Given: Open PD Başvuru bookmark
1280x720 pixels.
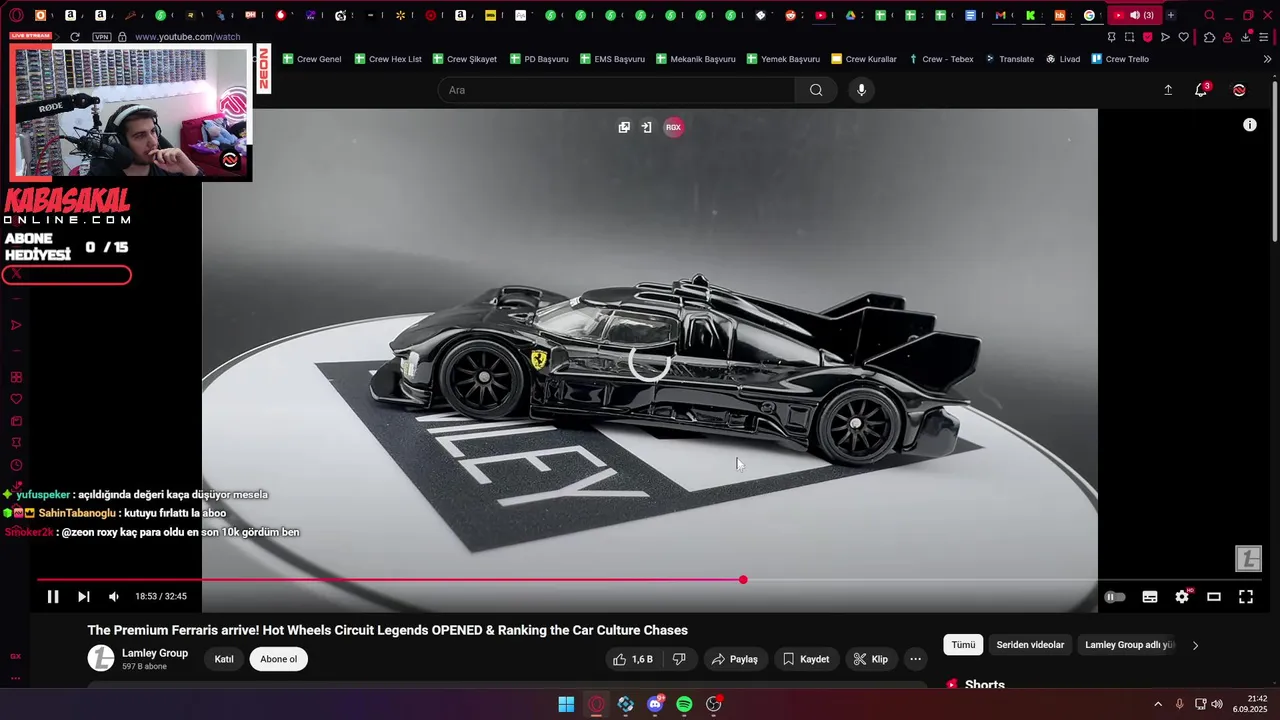Looking at the screenshot, I should click(x=539, y=59).
